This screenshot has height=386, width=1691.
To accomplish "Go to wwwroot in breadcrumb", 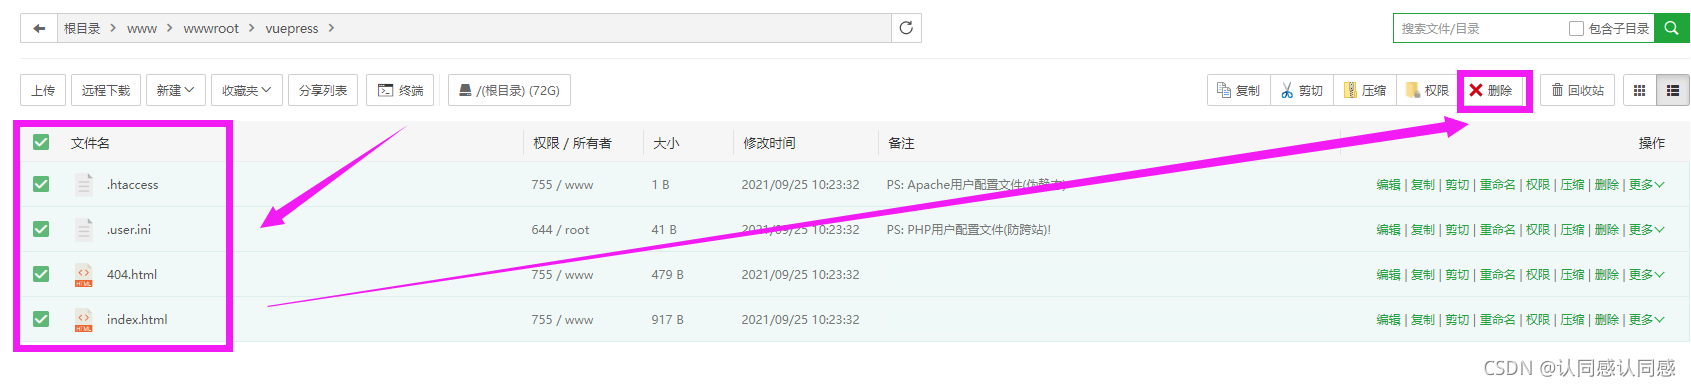I will click(211, 28).
